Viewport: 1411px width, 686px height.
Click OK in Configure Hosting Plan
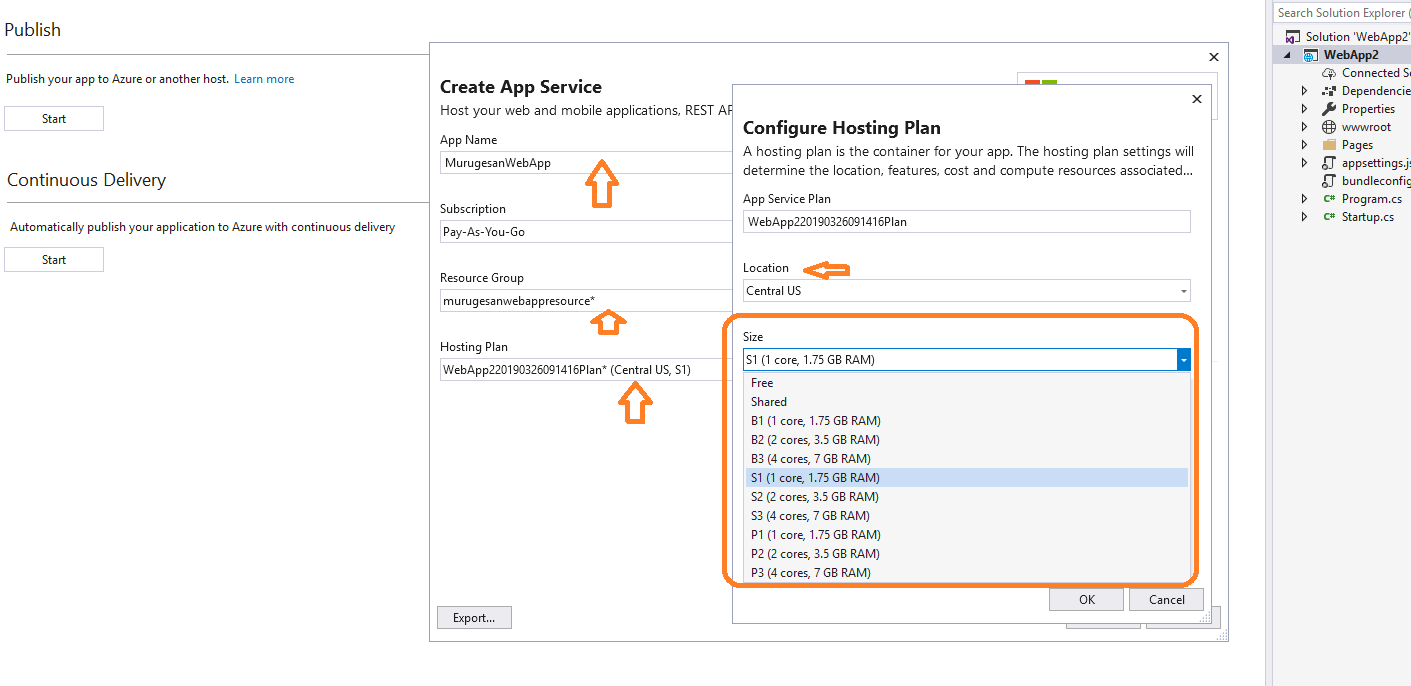tap(1086, 599)
